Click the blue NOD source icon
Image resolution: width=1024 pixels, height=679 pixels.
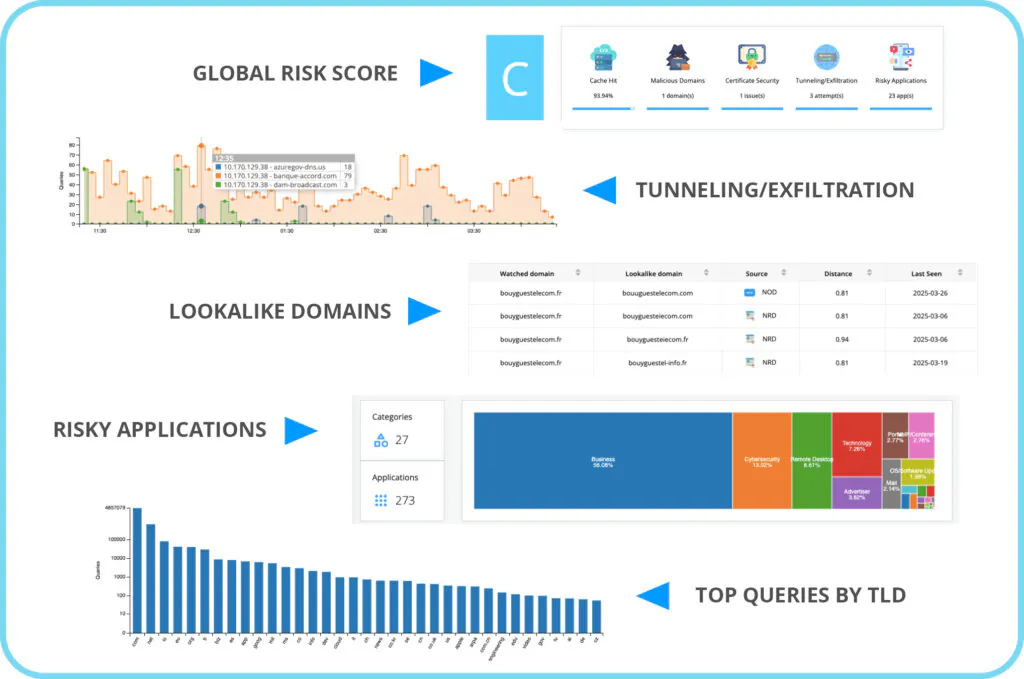[x=748, y=290]
